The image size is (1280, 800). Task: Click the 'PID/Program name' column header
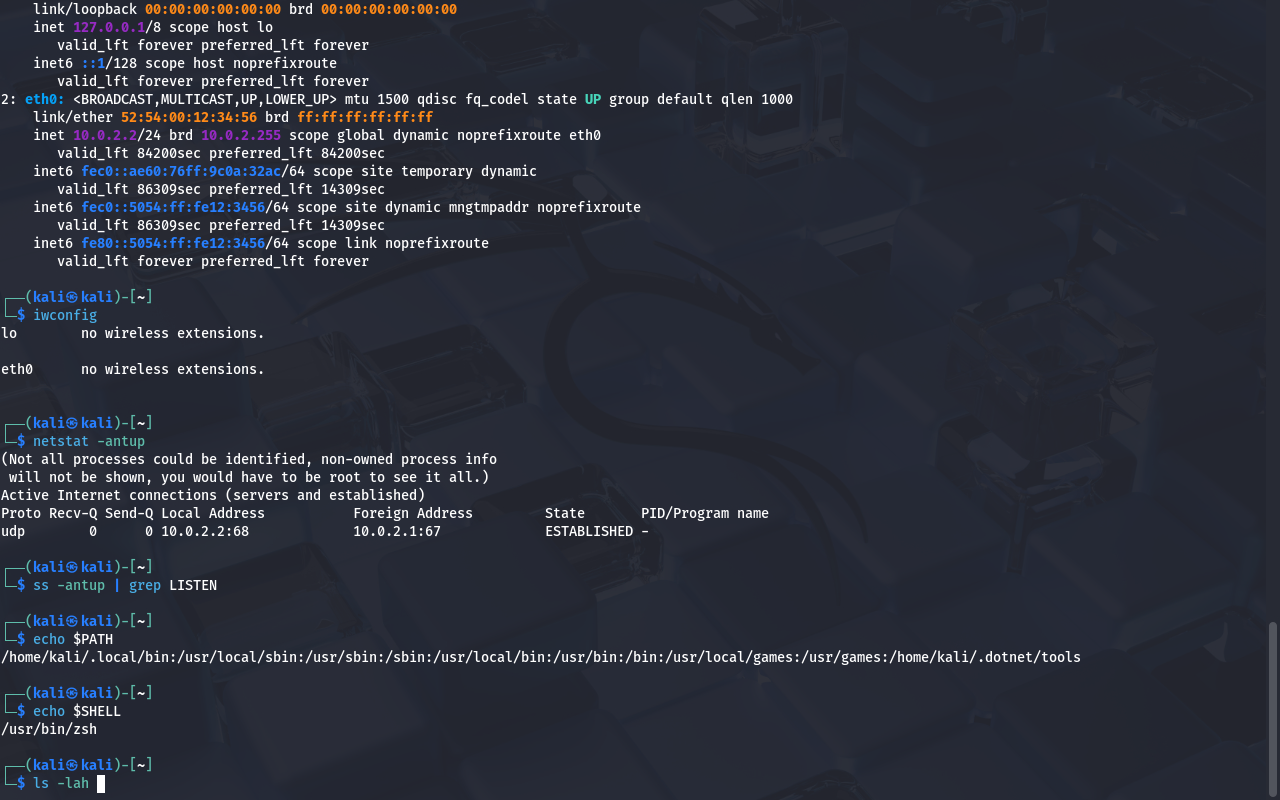click(705, 513)
